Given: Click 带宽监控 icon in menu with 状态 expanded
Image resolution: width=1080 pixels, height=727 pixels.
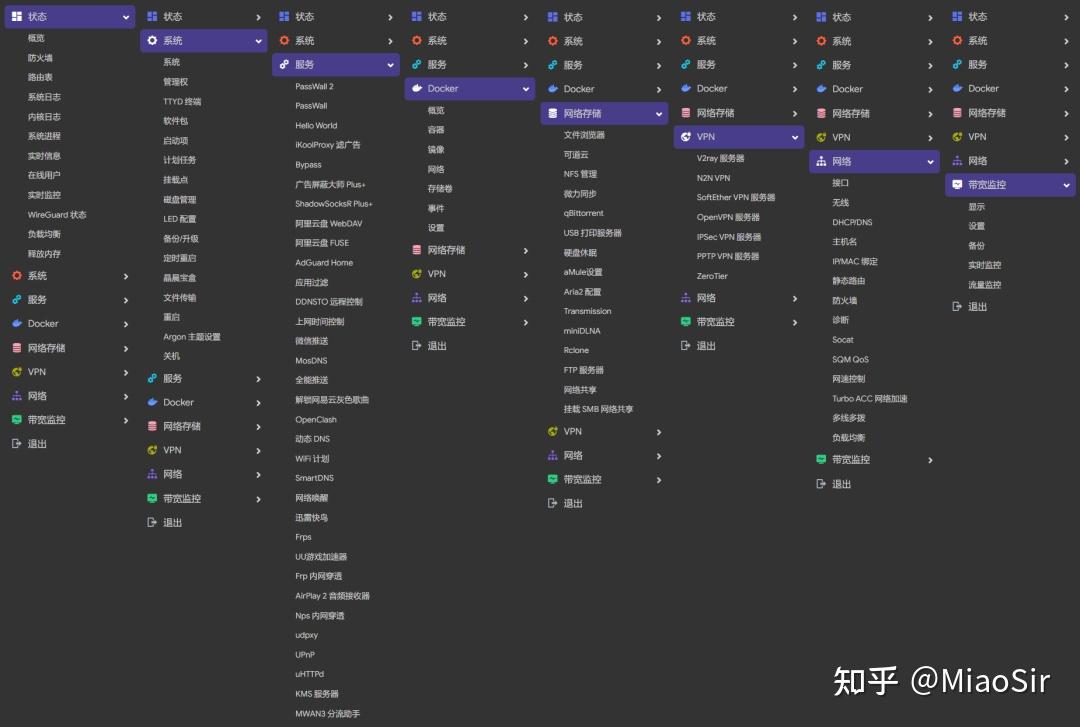Looking at the screenshot, I should 17,420.
